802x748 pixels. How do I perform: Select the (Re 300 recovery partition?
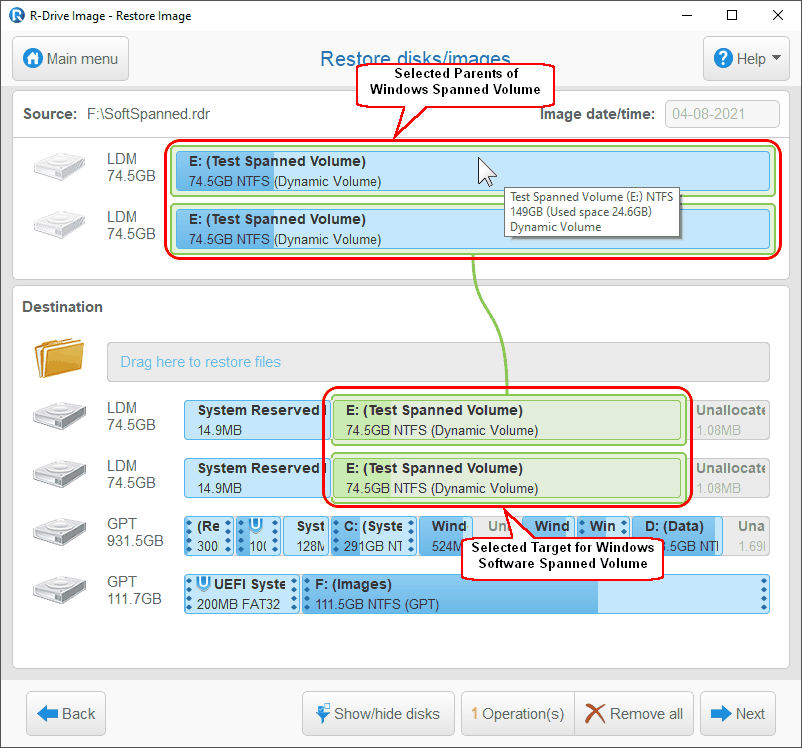[x=209, y=536]
